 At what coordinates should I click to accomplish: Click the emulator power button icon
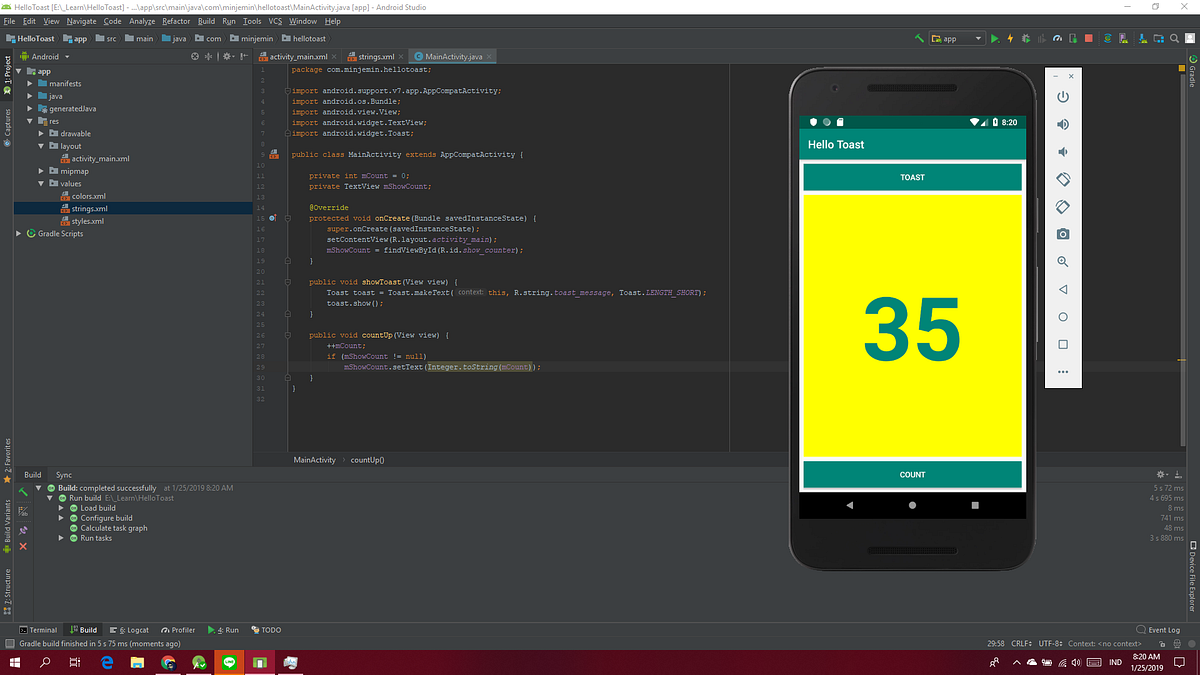tap(1062, 97)
